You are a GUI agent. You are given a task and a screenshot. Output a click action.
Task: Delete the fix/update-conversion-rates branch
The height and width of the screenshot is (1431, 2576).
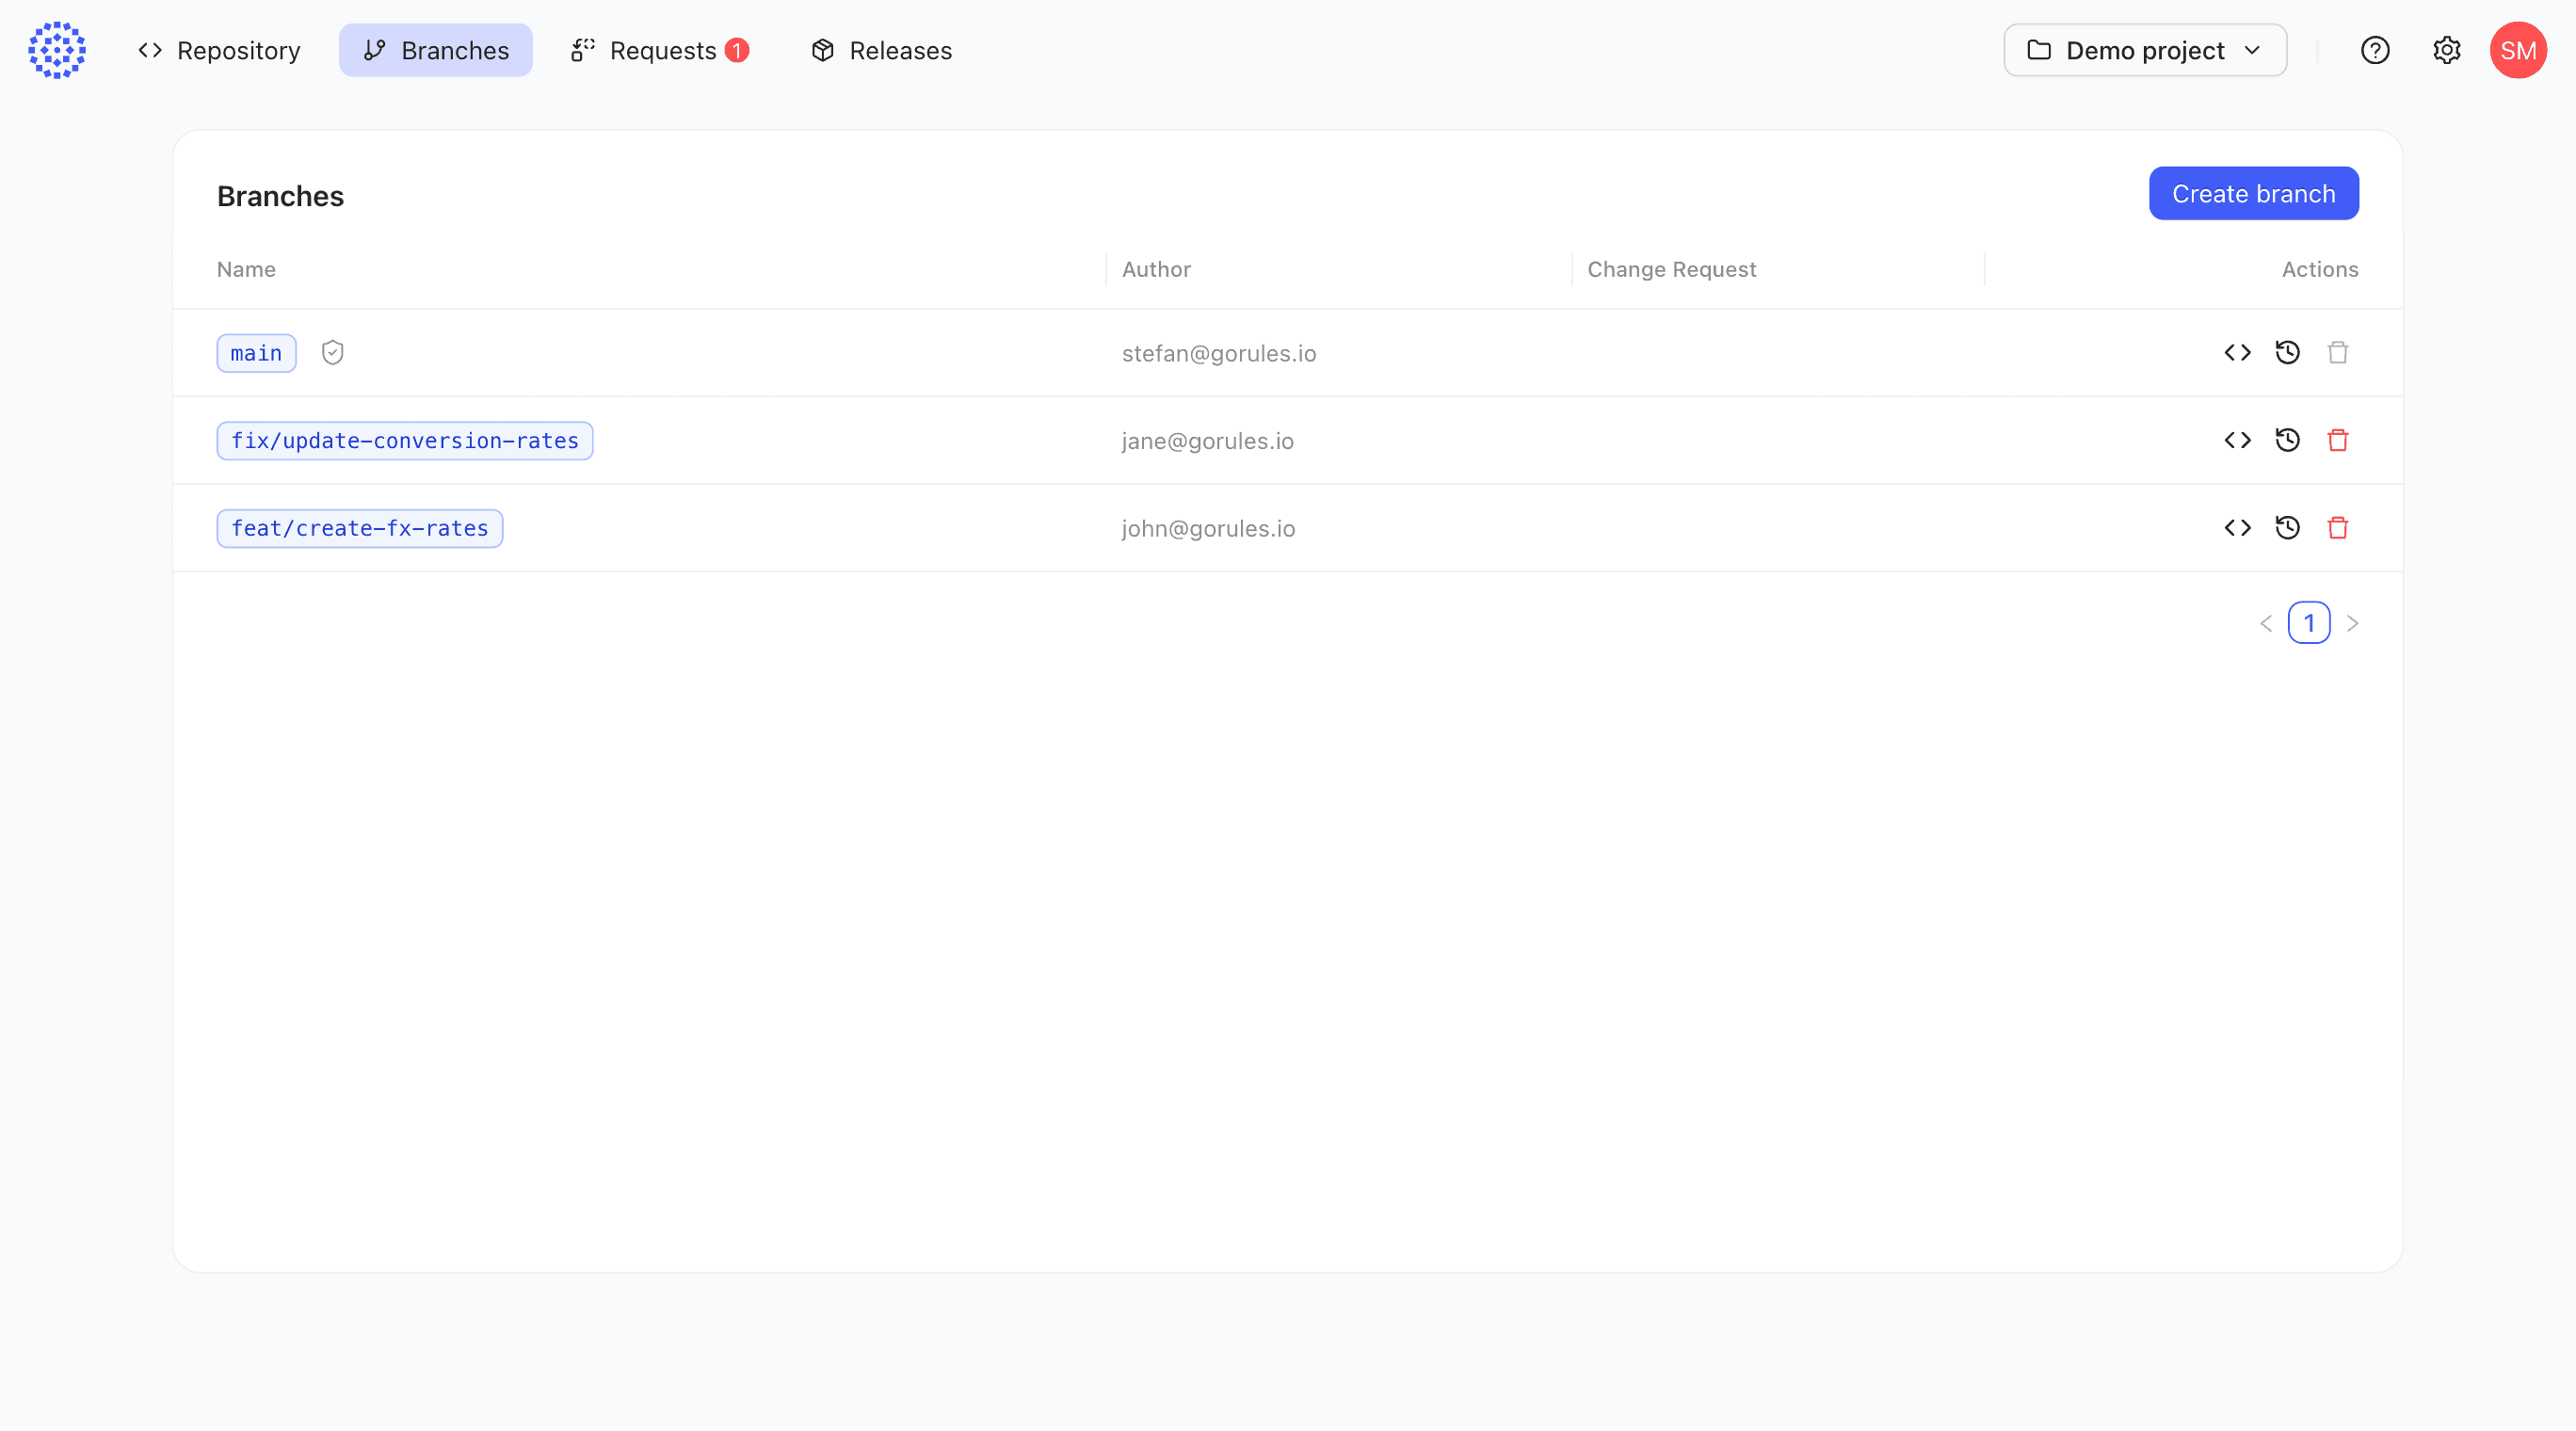[x=2337, y=441]
